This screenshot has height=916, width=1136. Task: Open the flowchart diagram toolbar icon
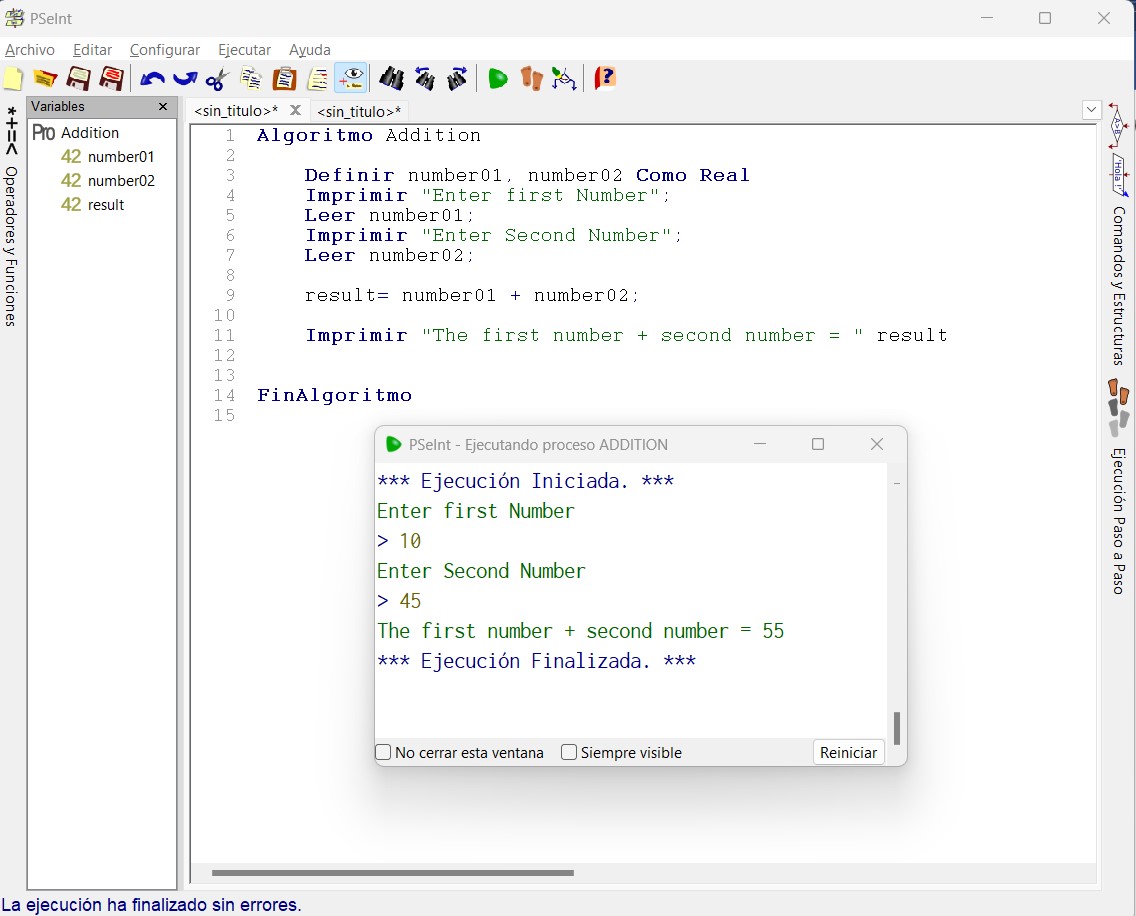tap(564, 78)
